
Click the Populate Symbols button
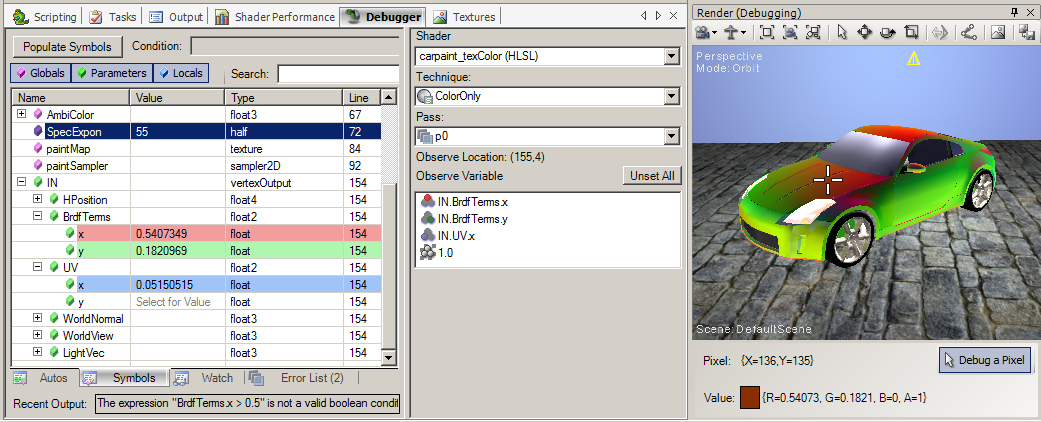(68, 47)
